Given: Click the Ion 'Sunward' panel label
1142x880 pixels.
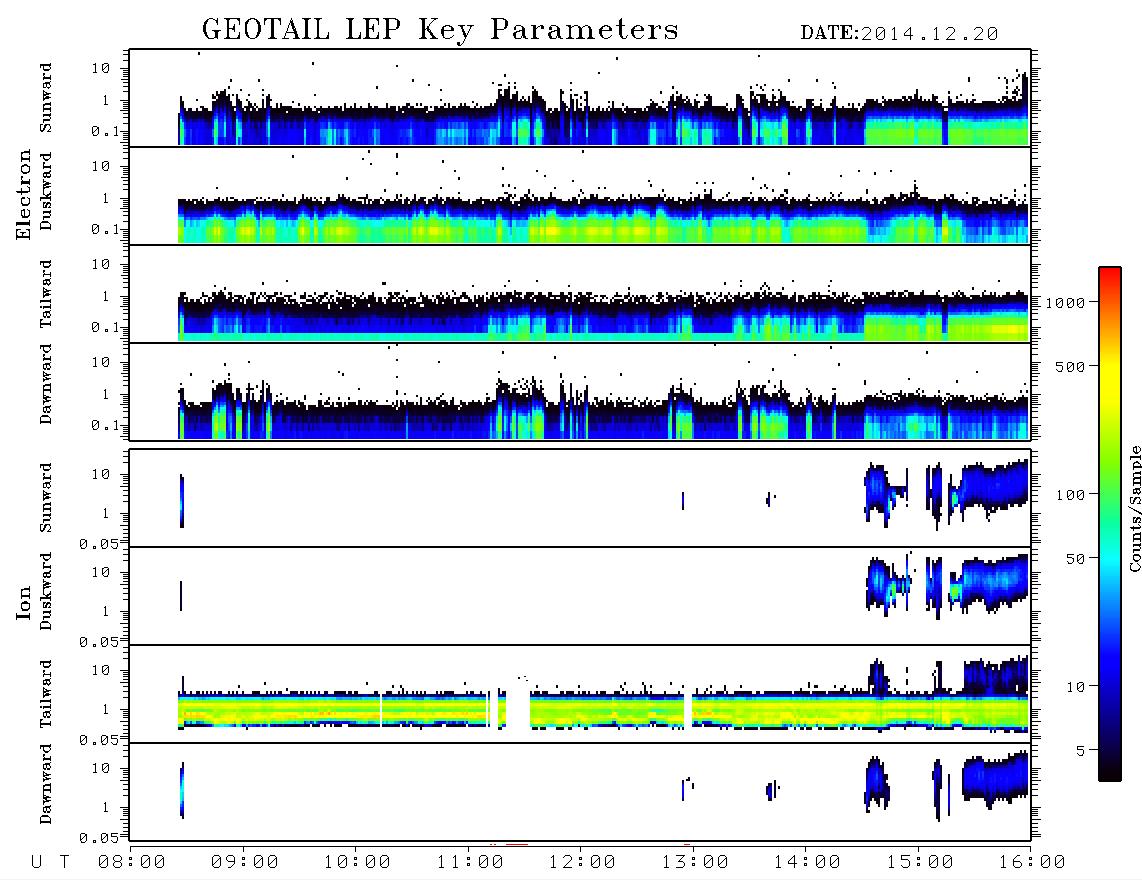Looking at the screenshot, I should coord(46,498).
